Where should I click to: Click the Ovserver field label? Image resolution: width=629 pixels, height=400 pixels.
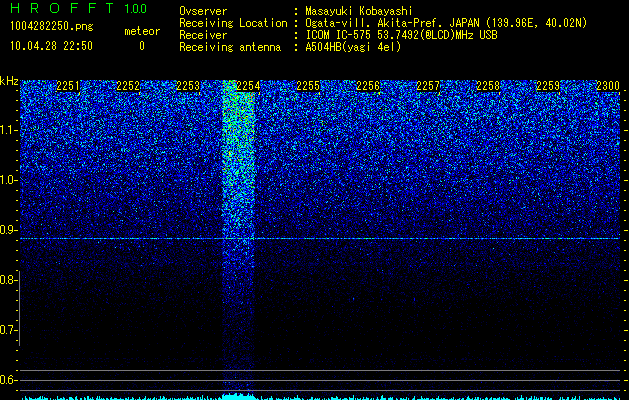pyautogui.click(x=203, y=11)
